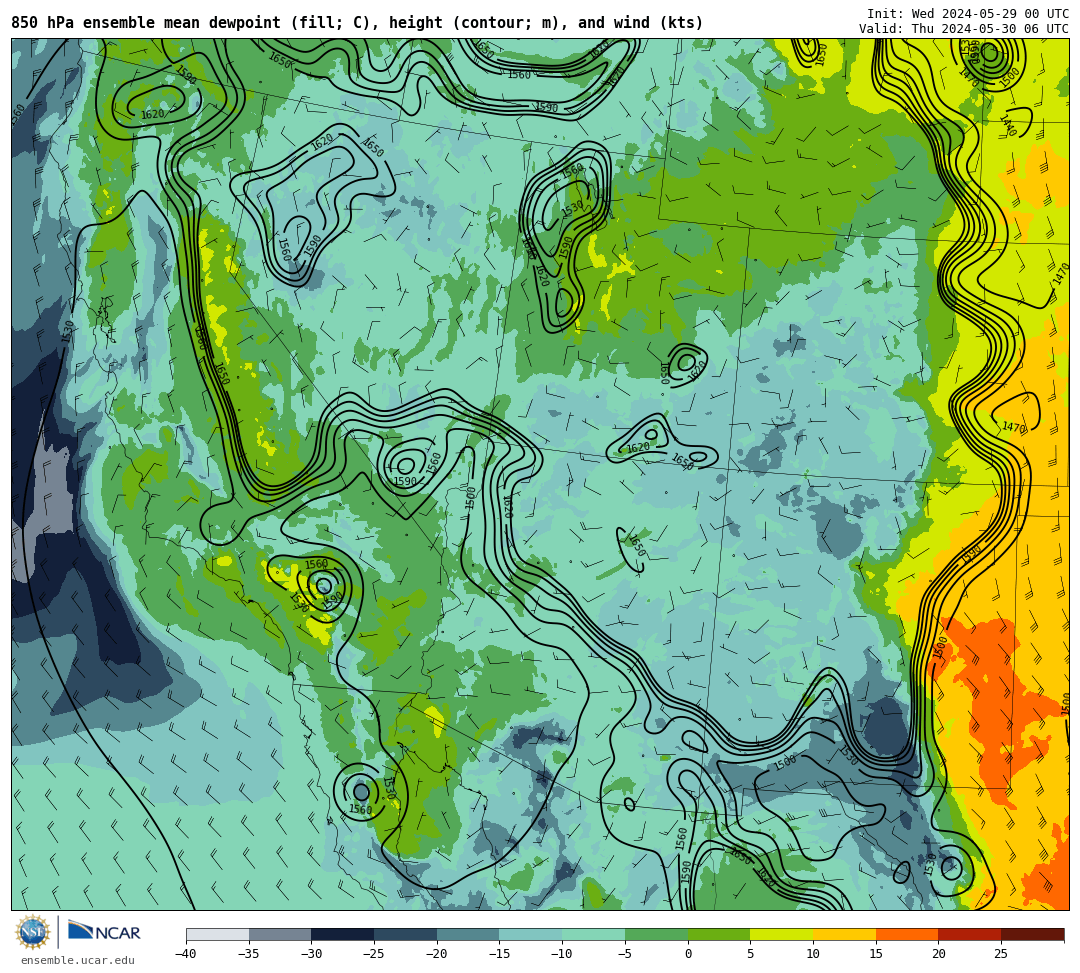Click the positive "15" colorbar tick label
Image resolution: width=1080 pixels, height=973 pixels.
[875, 954]
